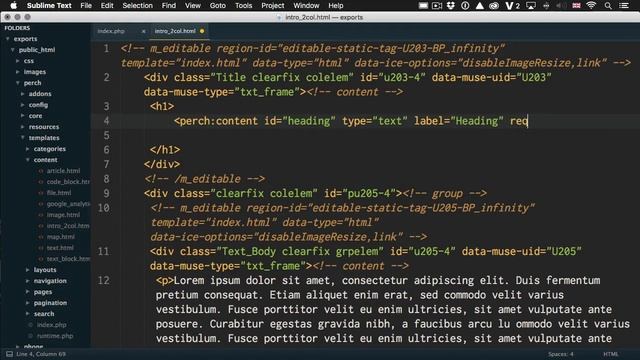Screen dimensions: 640x360
Task: Open the Window menu
Action: pyautogui.click(x=306, y=5)
